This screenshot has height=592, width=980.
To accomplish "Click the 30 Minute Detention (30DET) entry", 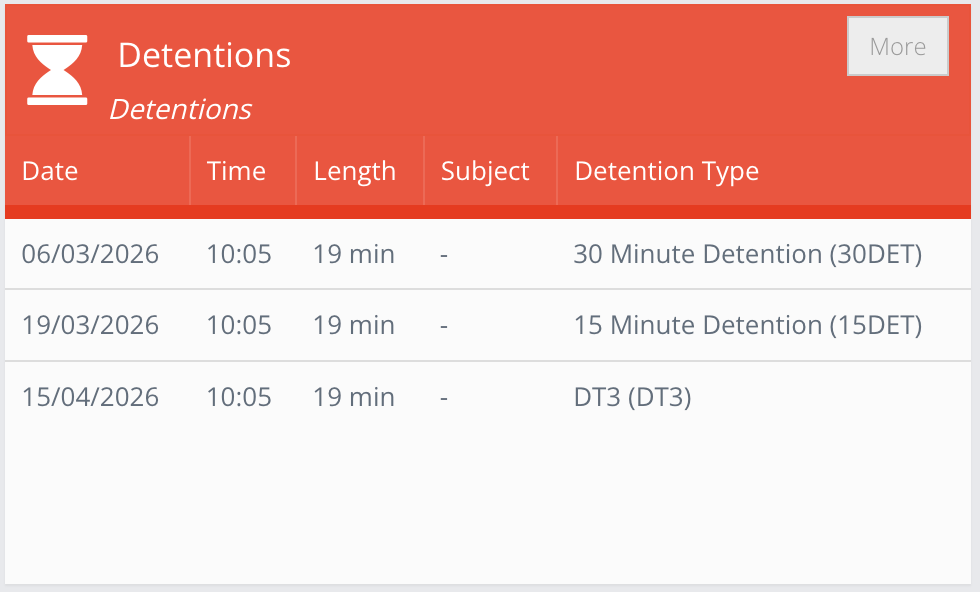I will point(747,254).
